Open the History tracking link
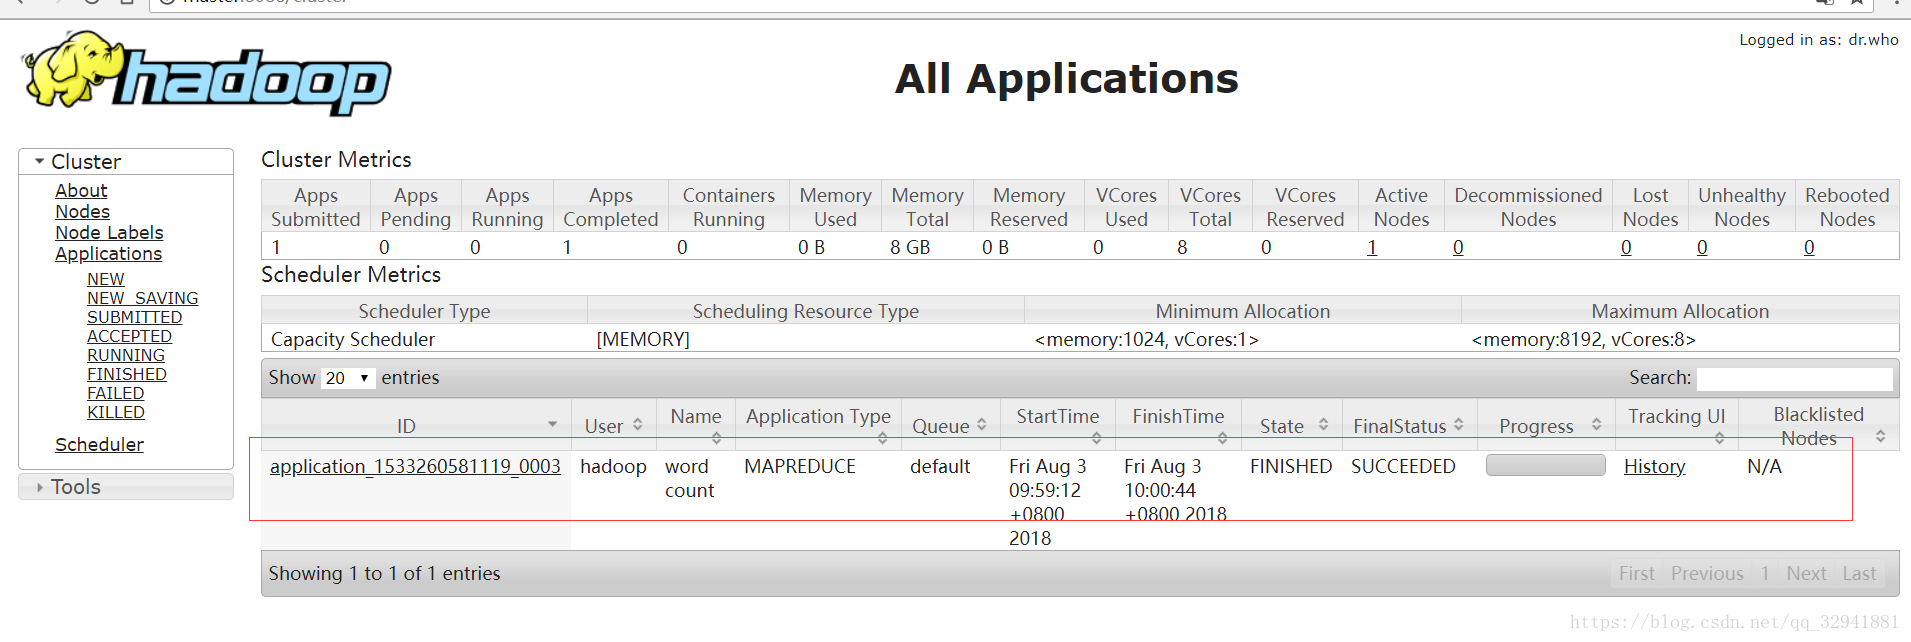This screenshot has width=1911, height=642. pos(1654,466)
